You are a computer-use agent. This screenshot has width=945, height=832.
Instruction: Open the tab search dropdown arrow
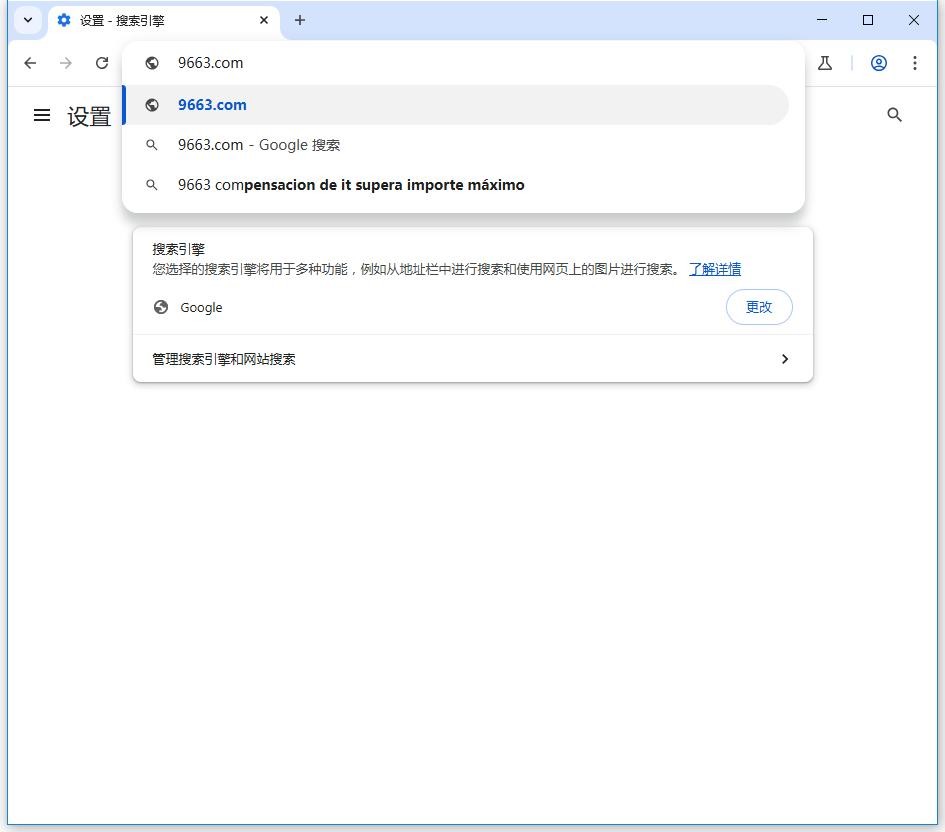[28, 20]
